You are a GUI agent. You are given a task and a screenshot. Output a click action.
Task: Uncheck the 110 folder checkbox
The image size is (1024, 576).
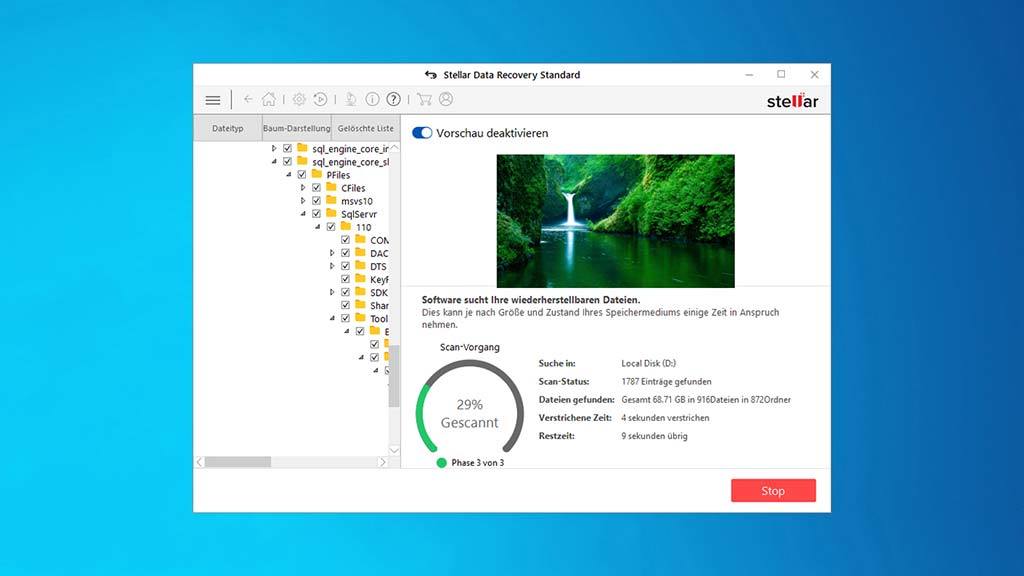click(x=330, y=227)
